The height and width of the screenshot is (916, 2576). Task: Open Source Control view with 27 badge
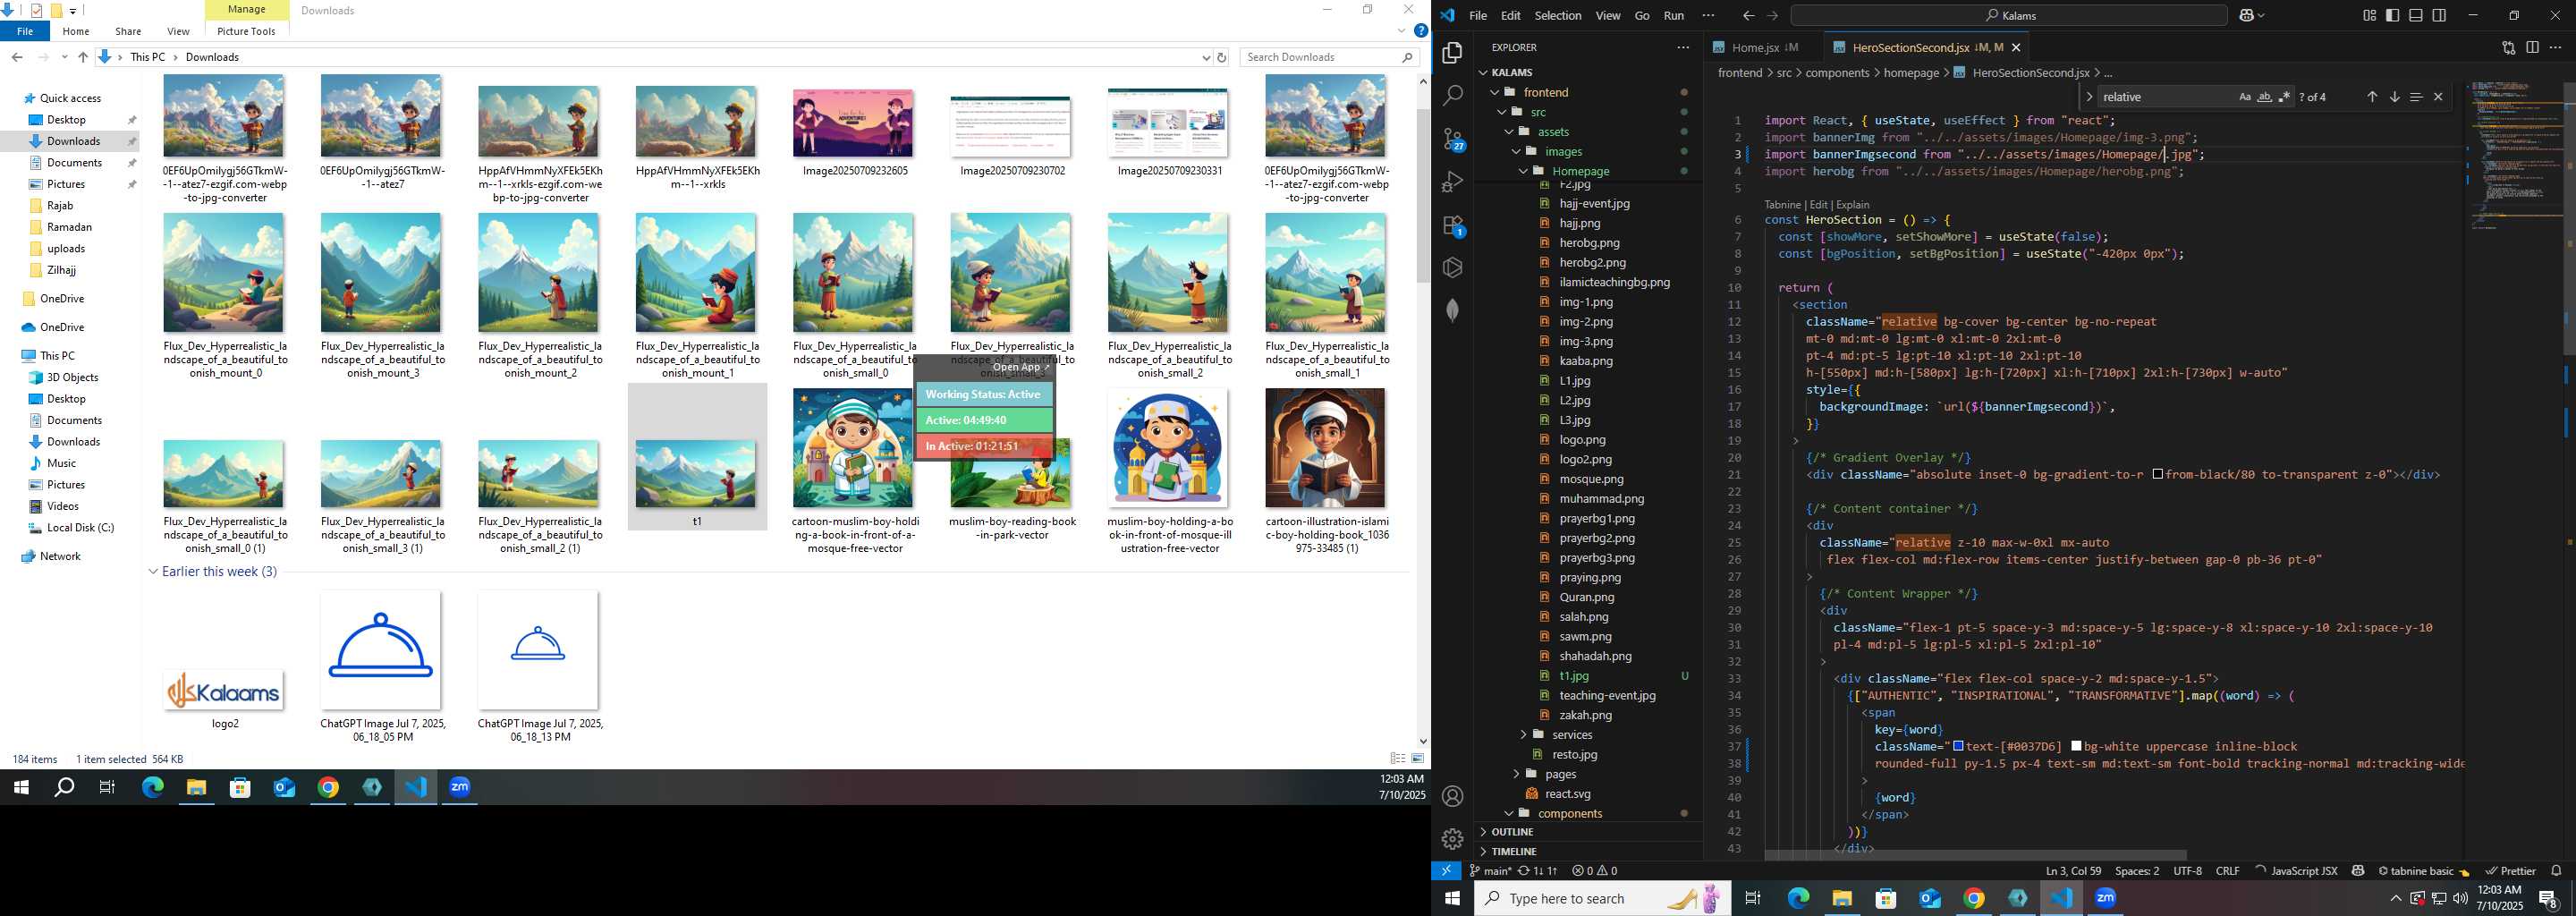click(1453, 139)
